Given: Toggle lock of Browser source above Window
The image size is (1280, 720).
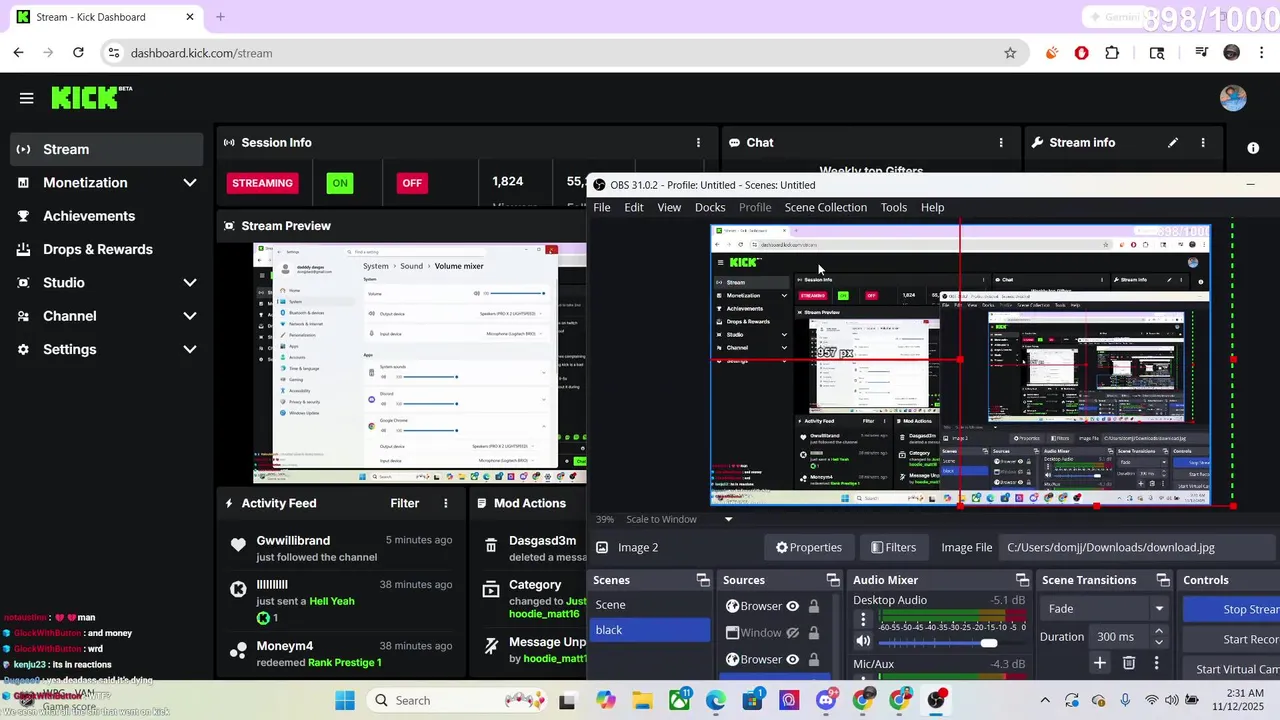Looking at the screenshot, I should click(x=814, y=606).
